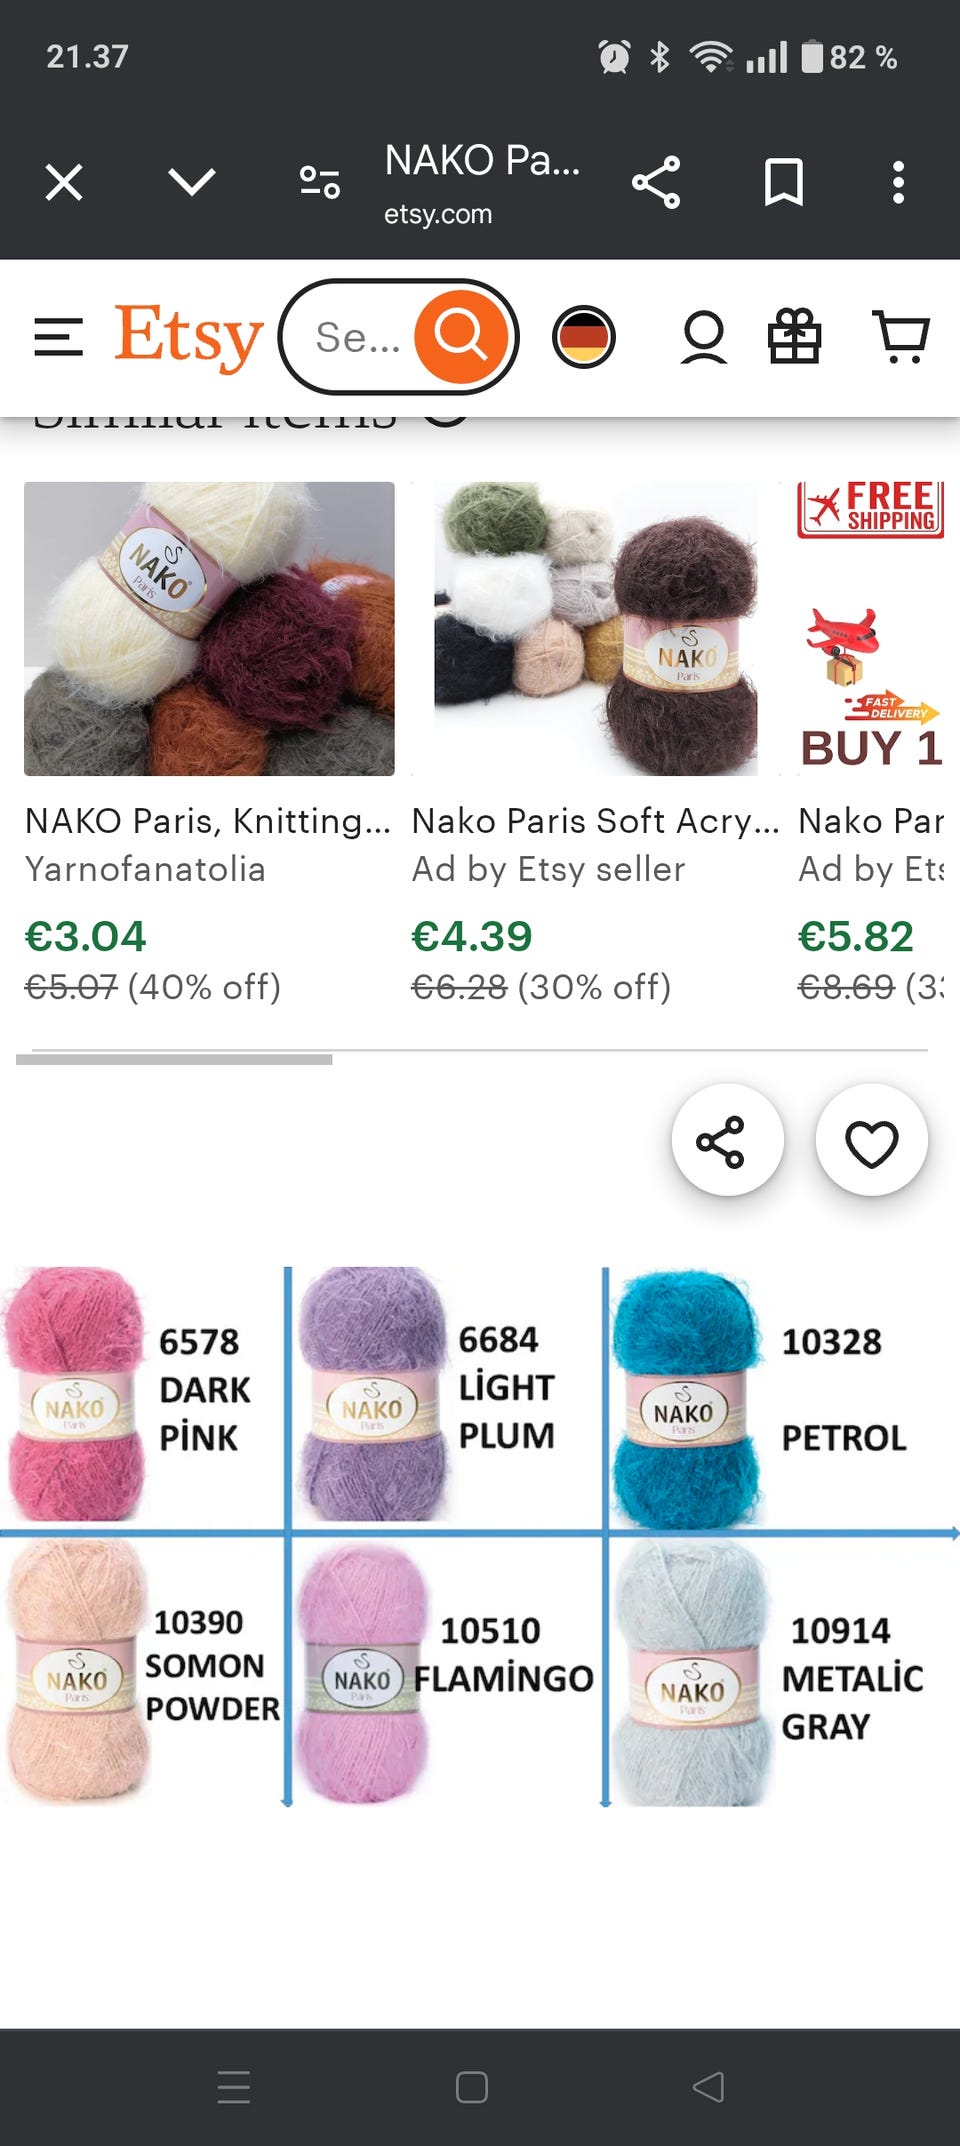Open NAKO Paris Knitting listing title
960x2146 pixels.
[x=207, y=821]
